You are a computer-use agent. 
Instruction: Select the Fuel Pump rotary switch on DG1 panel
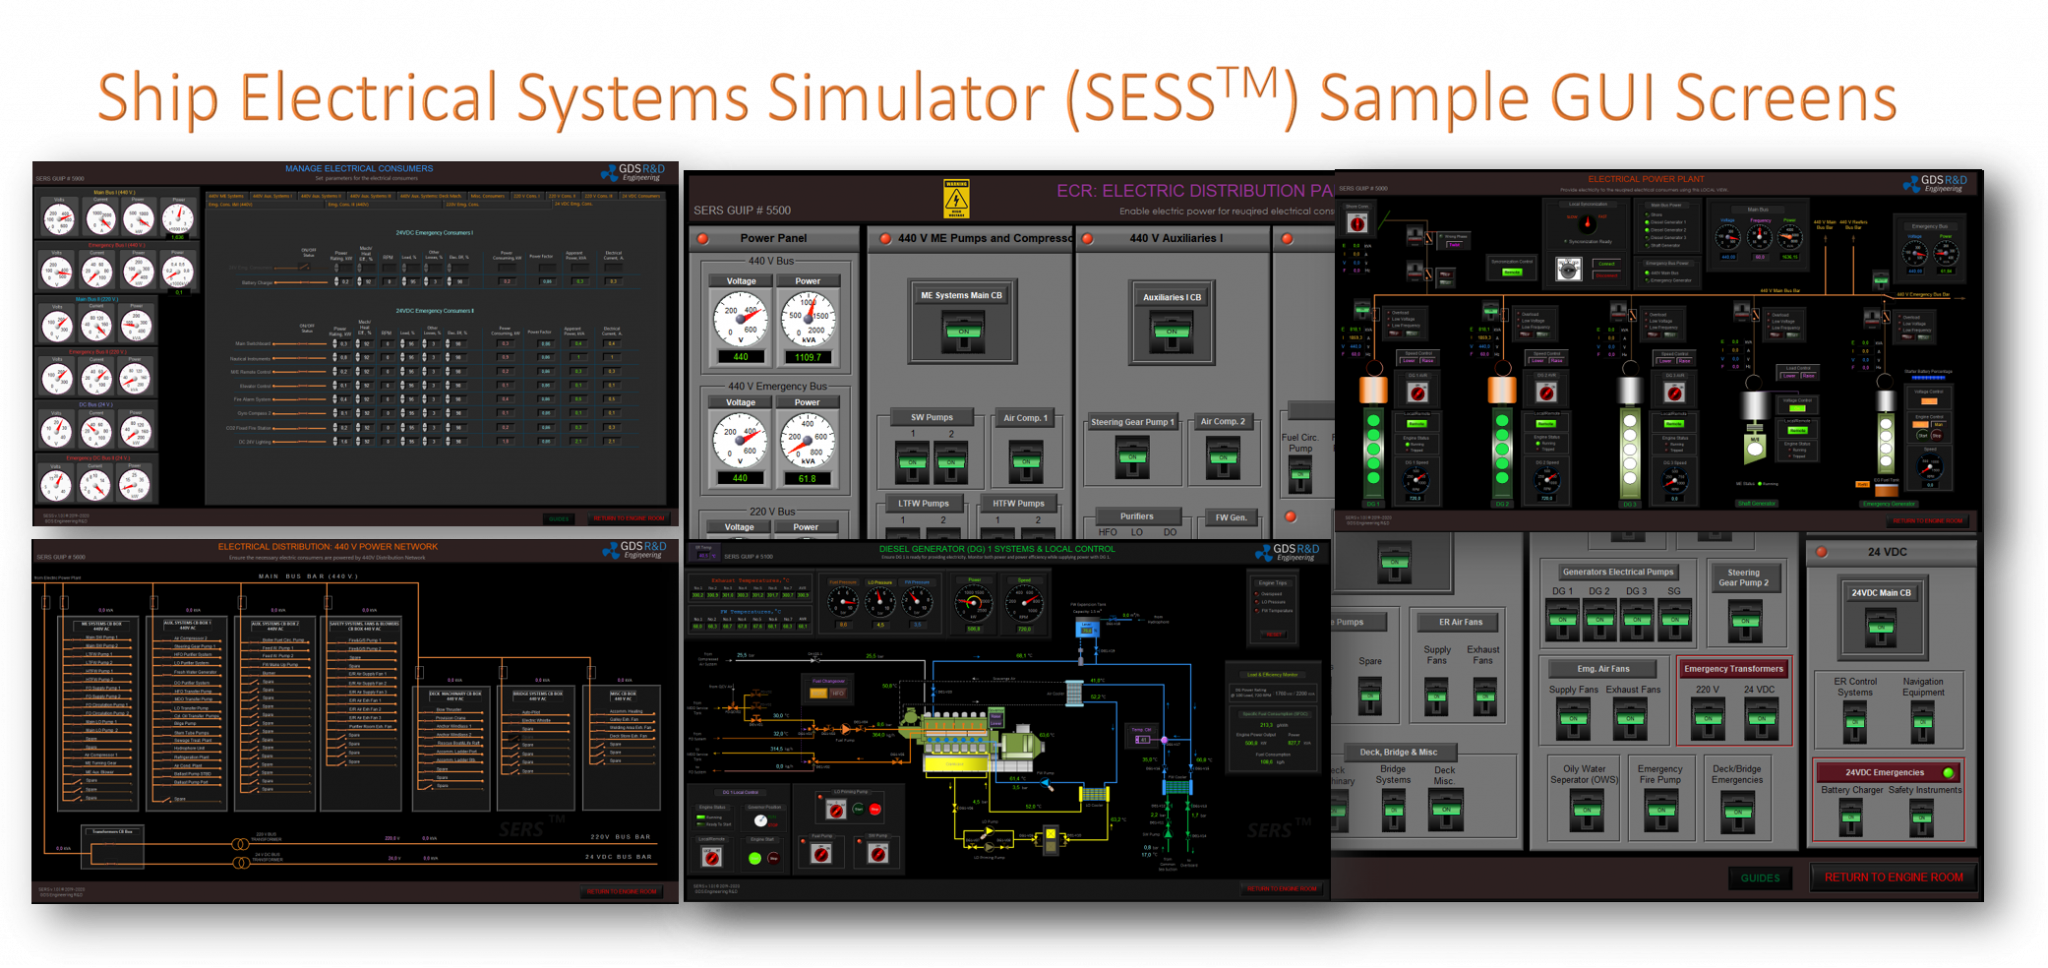(822, 852)
